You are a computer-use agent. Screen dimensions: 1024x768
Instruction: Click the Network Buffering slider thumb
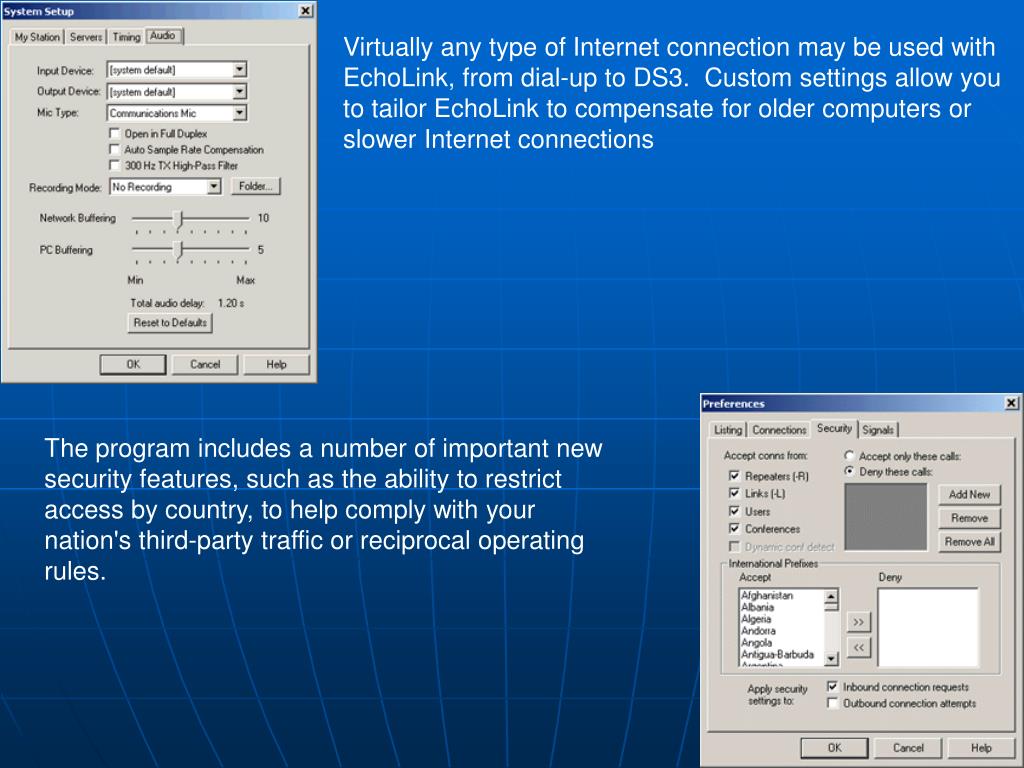click(180, 220)
